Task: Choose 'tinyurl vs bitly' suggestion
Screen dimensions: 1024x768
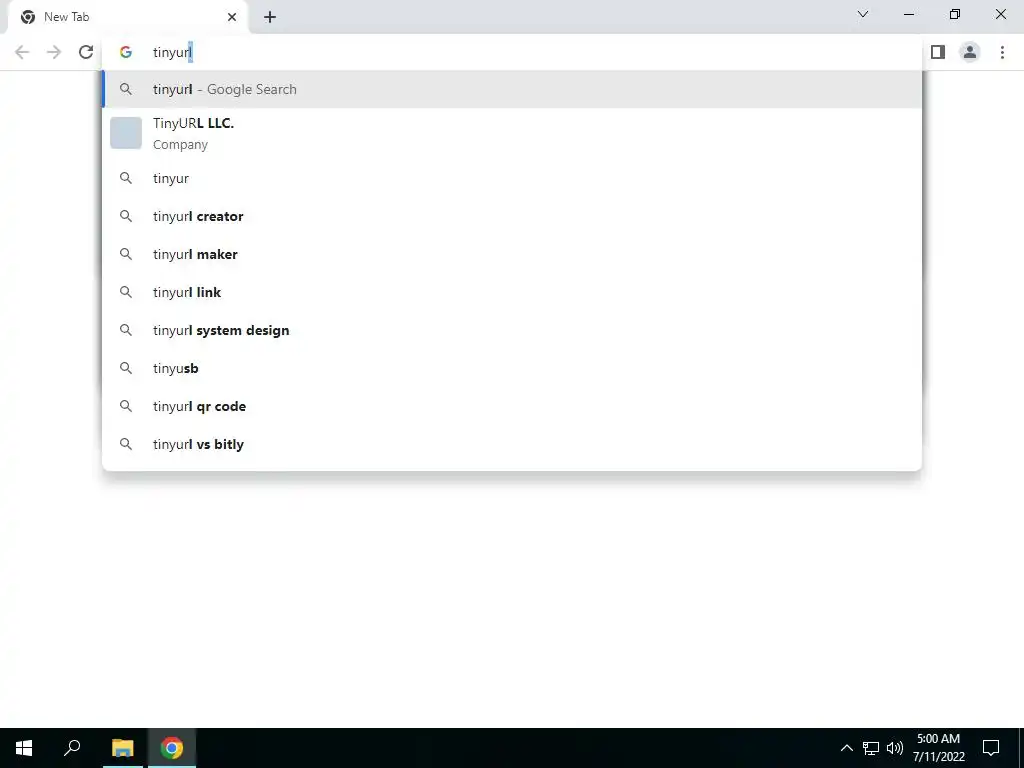Action: tap(512, 443)
